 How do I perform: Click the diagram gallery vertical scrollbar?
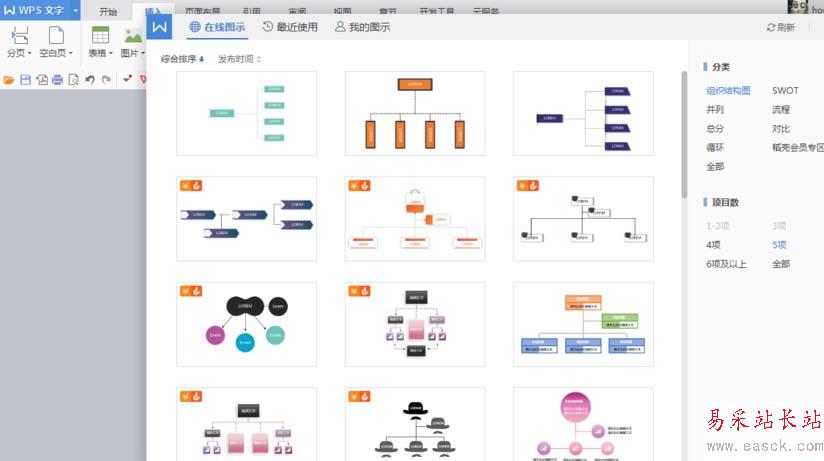click(684, 135)
